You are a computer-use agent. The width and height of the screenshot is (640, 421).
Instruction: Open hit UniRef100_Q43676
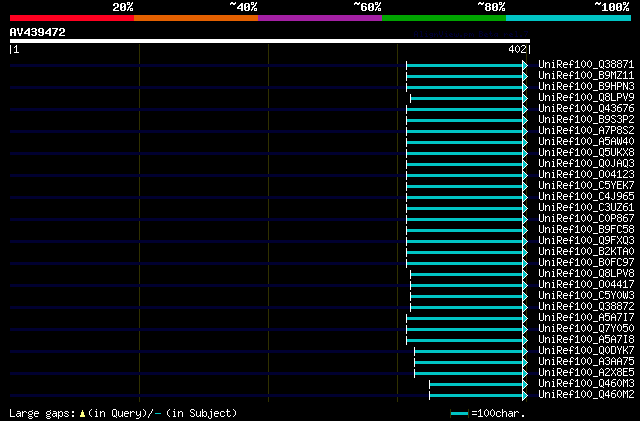(586, 109)
